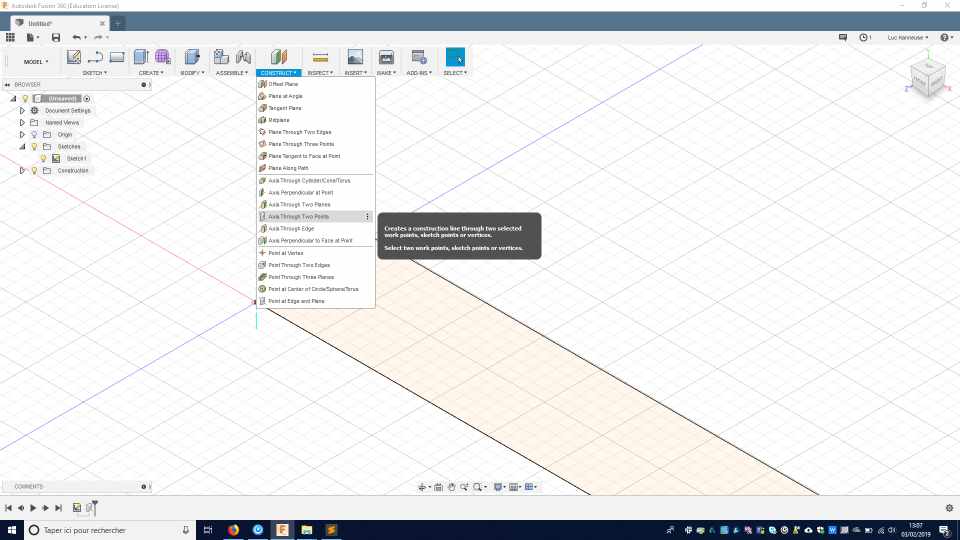960x540 pixels.
Task: Click the Select tool icon
Action: 455,57
